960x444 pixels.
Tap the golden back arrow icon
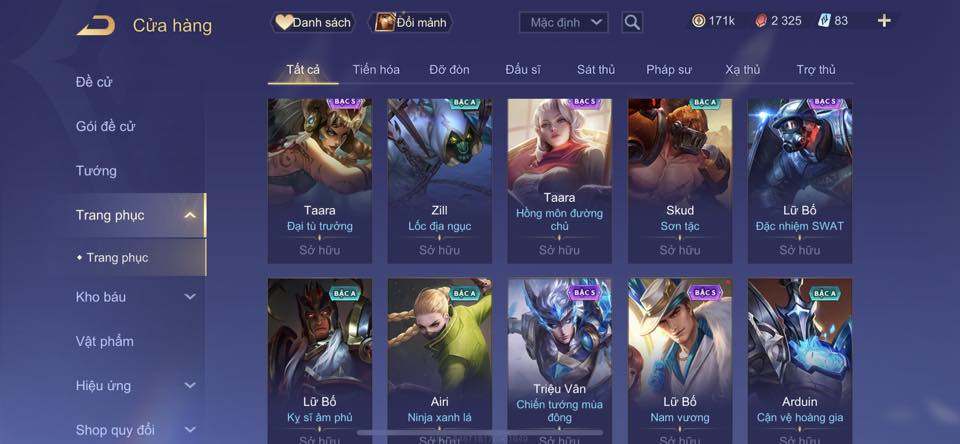click(96, 26)
